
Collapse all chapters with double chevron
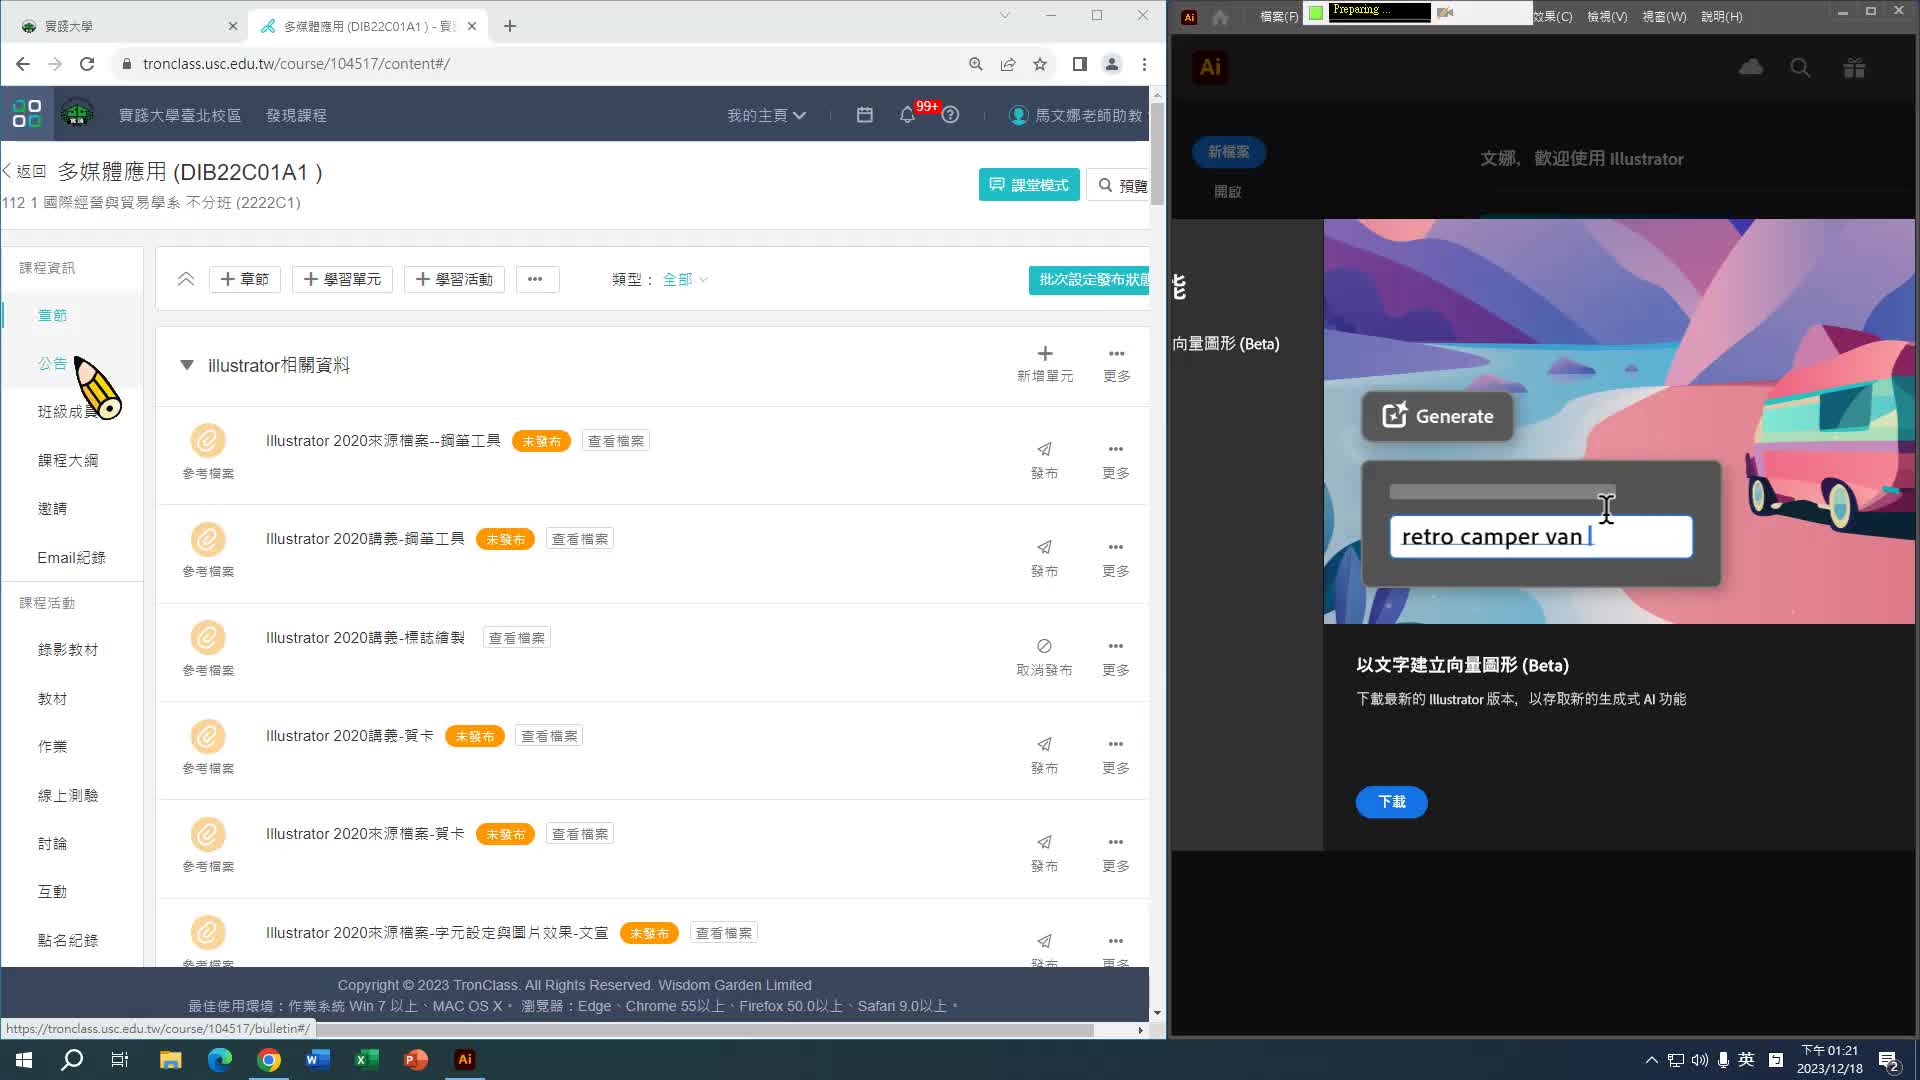coord(186,279)
